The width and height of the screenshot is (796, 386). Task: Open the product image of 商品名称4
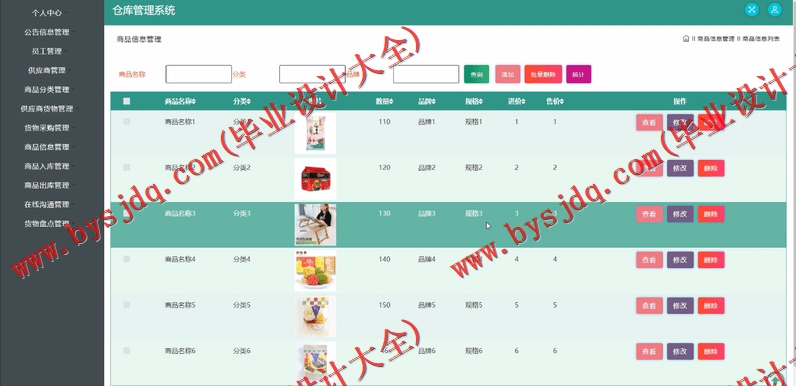coord(315,270)
